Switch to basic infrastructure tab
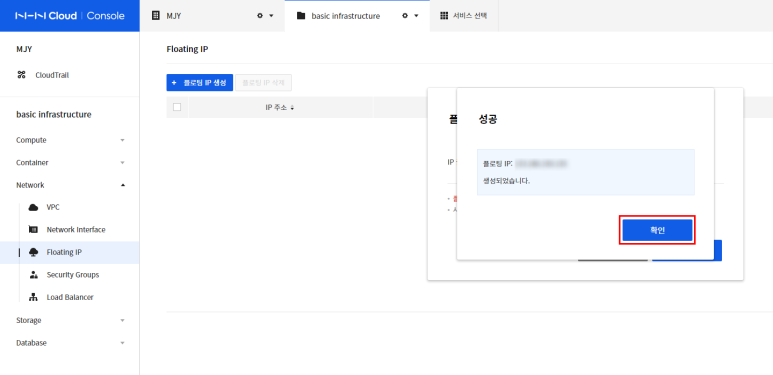 [x=357, y=16]
